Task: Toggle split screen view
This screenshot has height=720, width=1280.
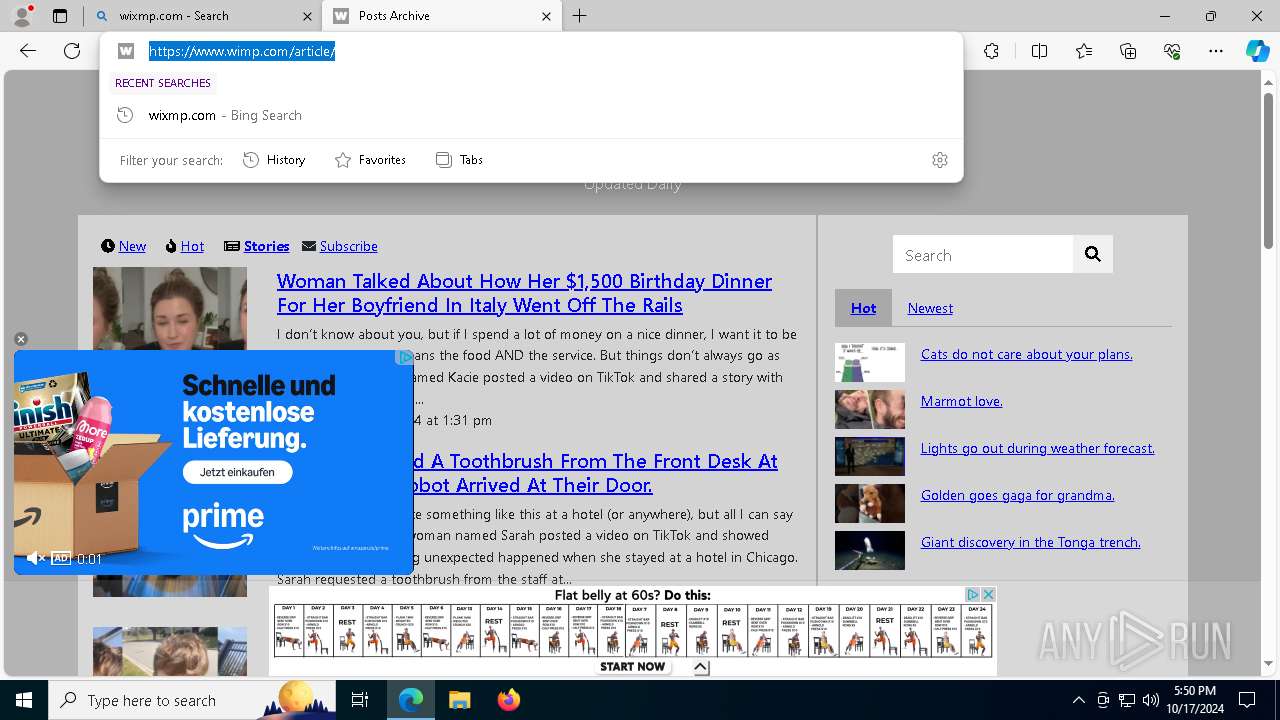Action: 1039,51
